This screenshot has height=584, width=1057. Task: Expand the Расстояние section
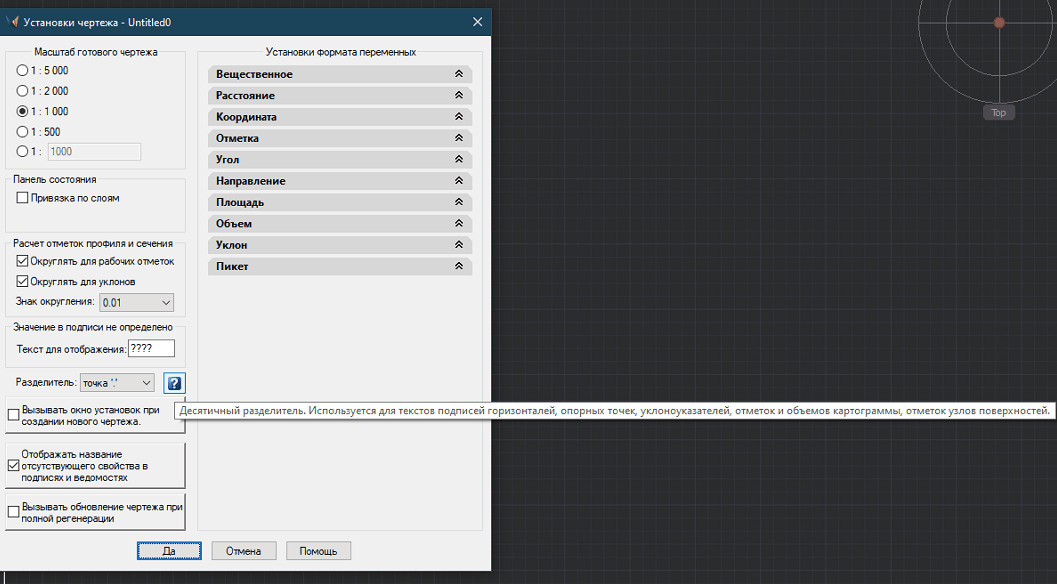[340, 96]
